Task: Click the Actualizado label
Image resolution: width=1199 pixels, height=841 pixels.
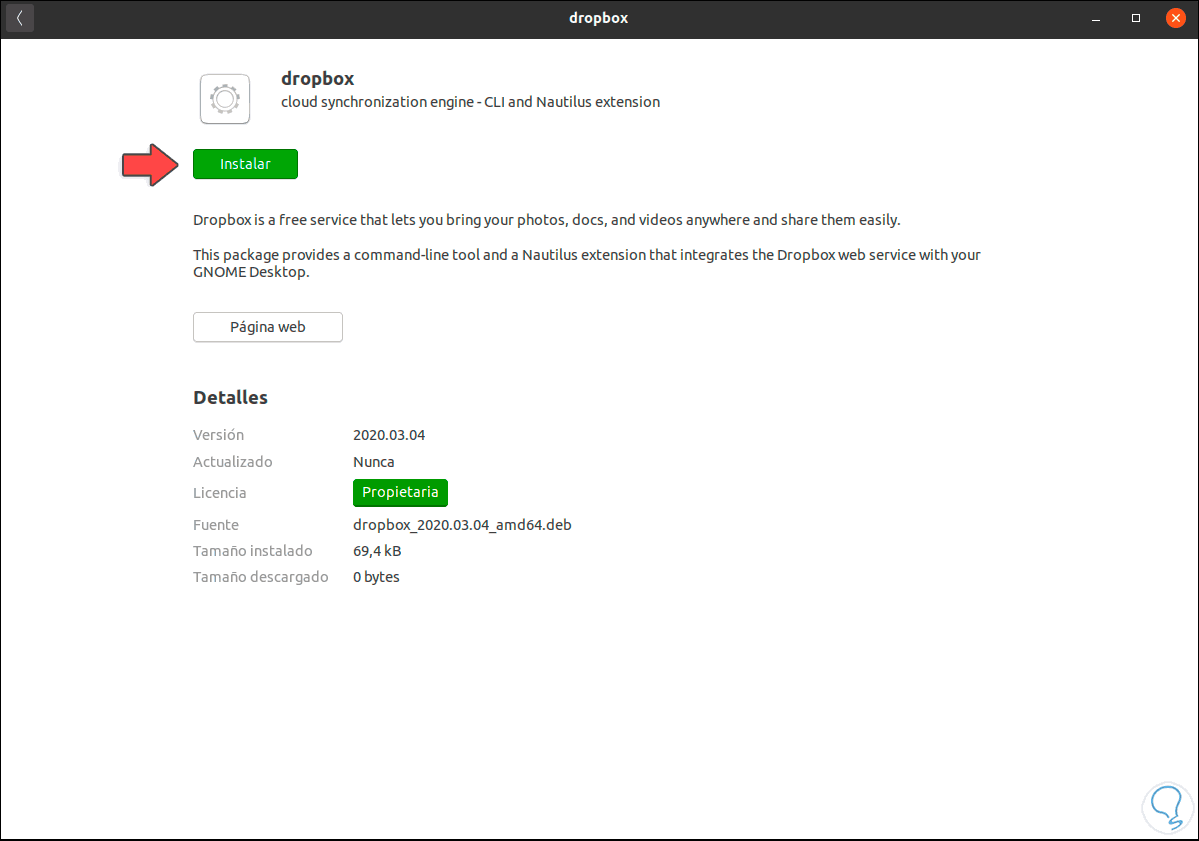Action: (x=232, y=462)
